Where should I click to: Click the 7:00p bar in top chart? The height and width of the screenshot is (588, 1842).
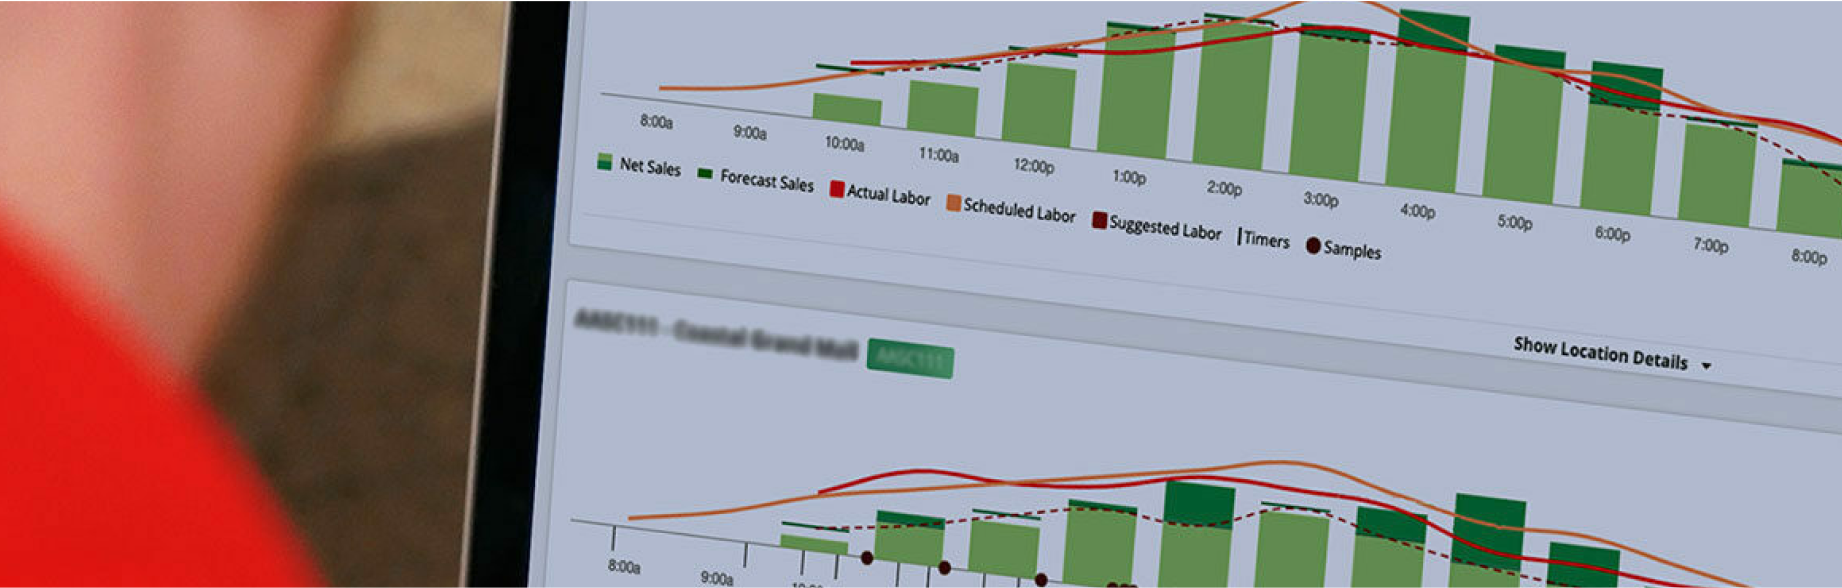pos(1717,175)
